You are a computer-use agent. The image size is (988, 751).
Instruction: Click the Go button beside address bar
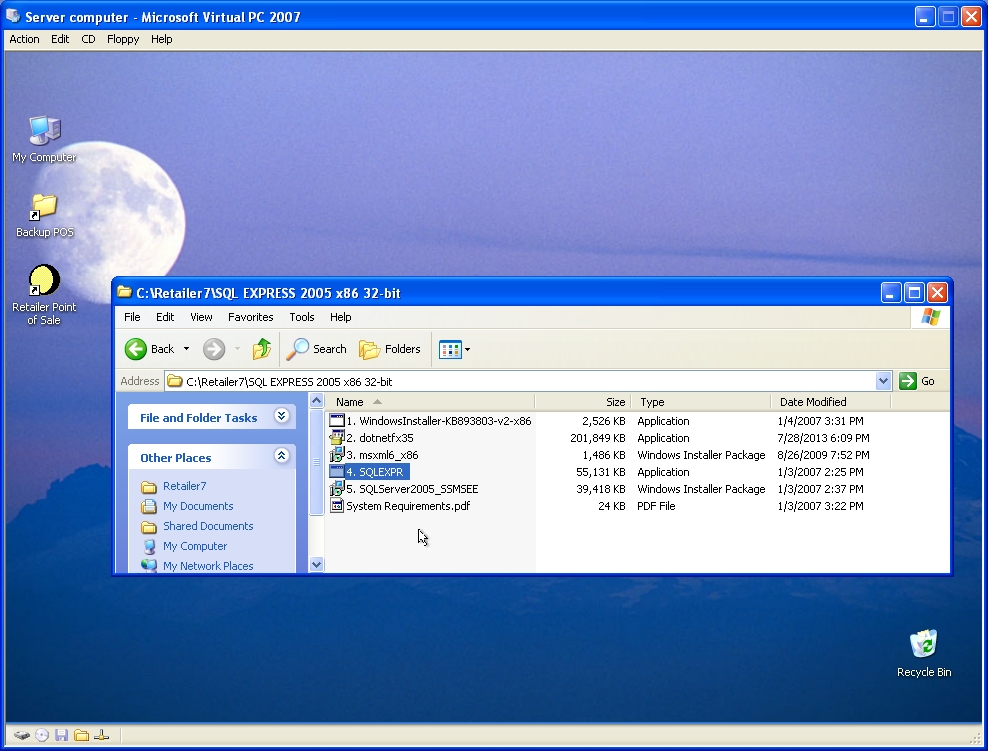point(918,381)
